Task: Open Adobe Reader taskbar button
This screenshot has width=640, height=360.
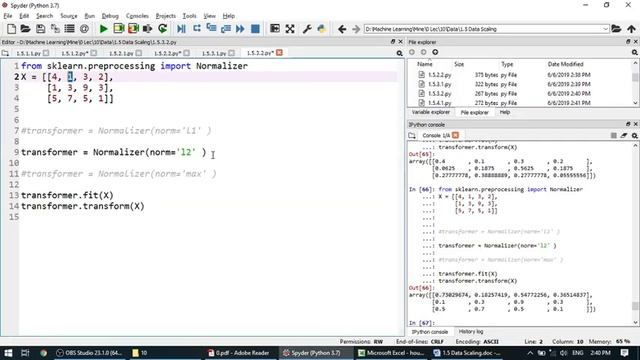Action: click(239, 353)
